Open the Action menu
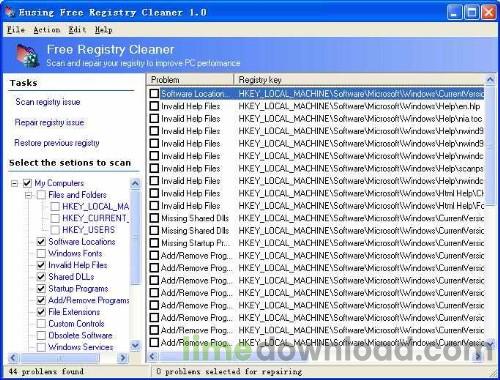 coord(47,30)
